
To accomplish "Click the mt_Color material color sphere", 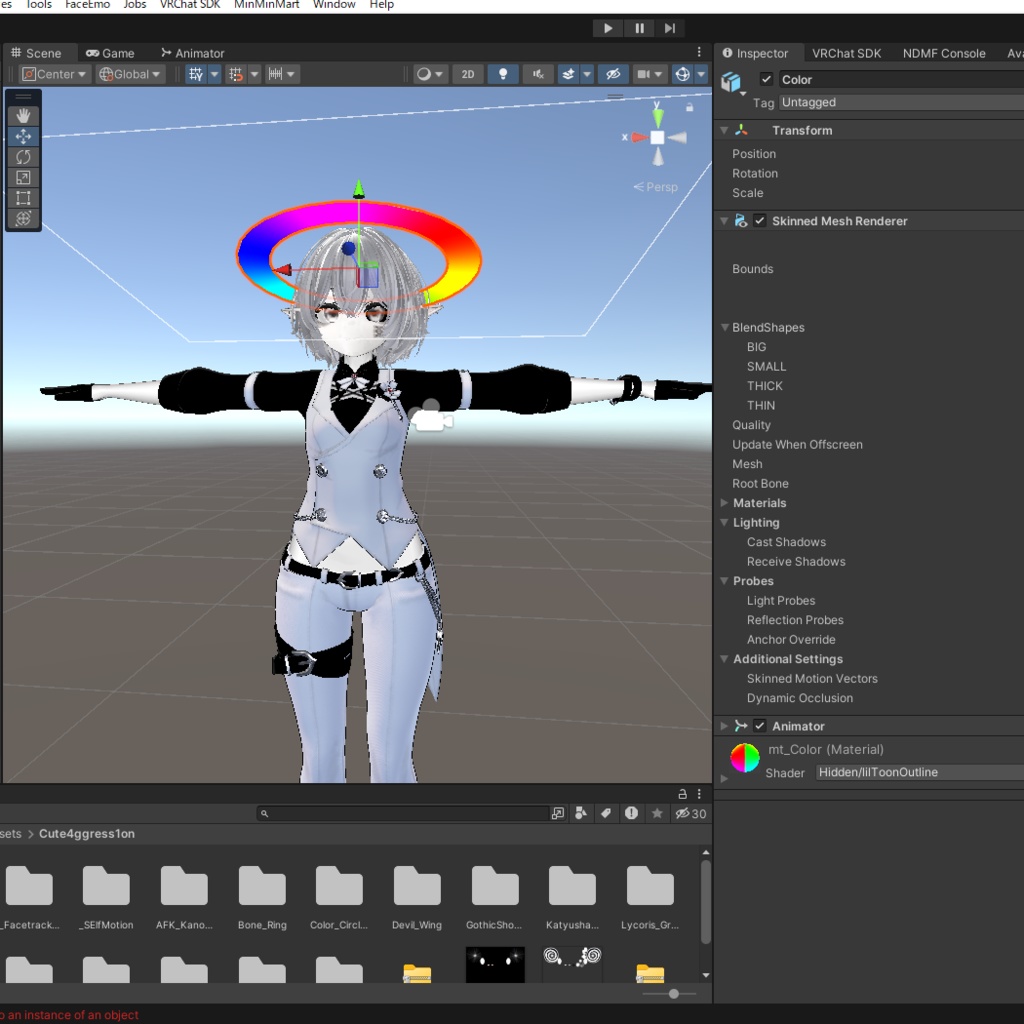I will (744, 760).
